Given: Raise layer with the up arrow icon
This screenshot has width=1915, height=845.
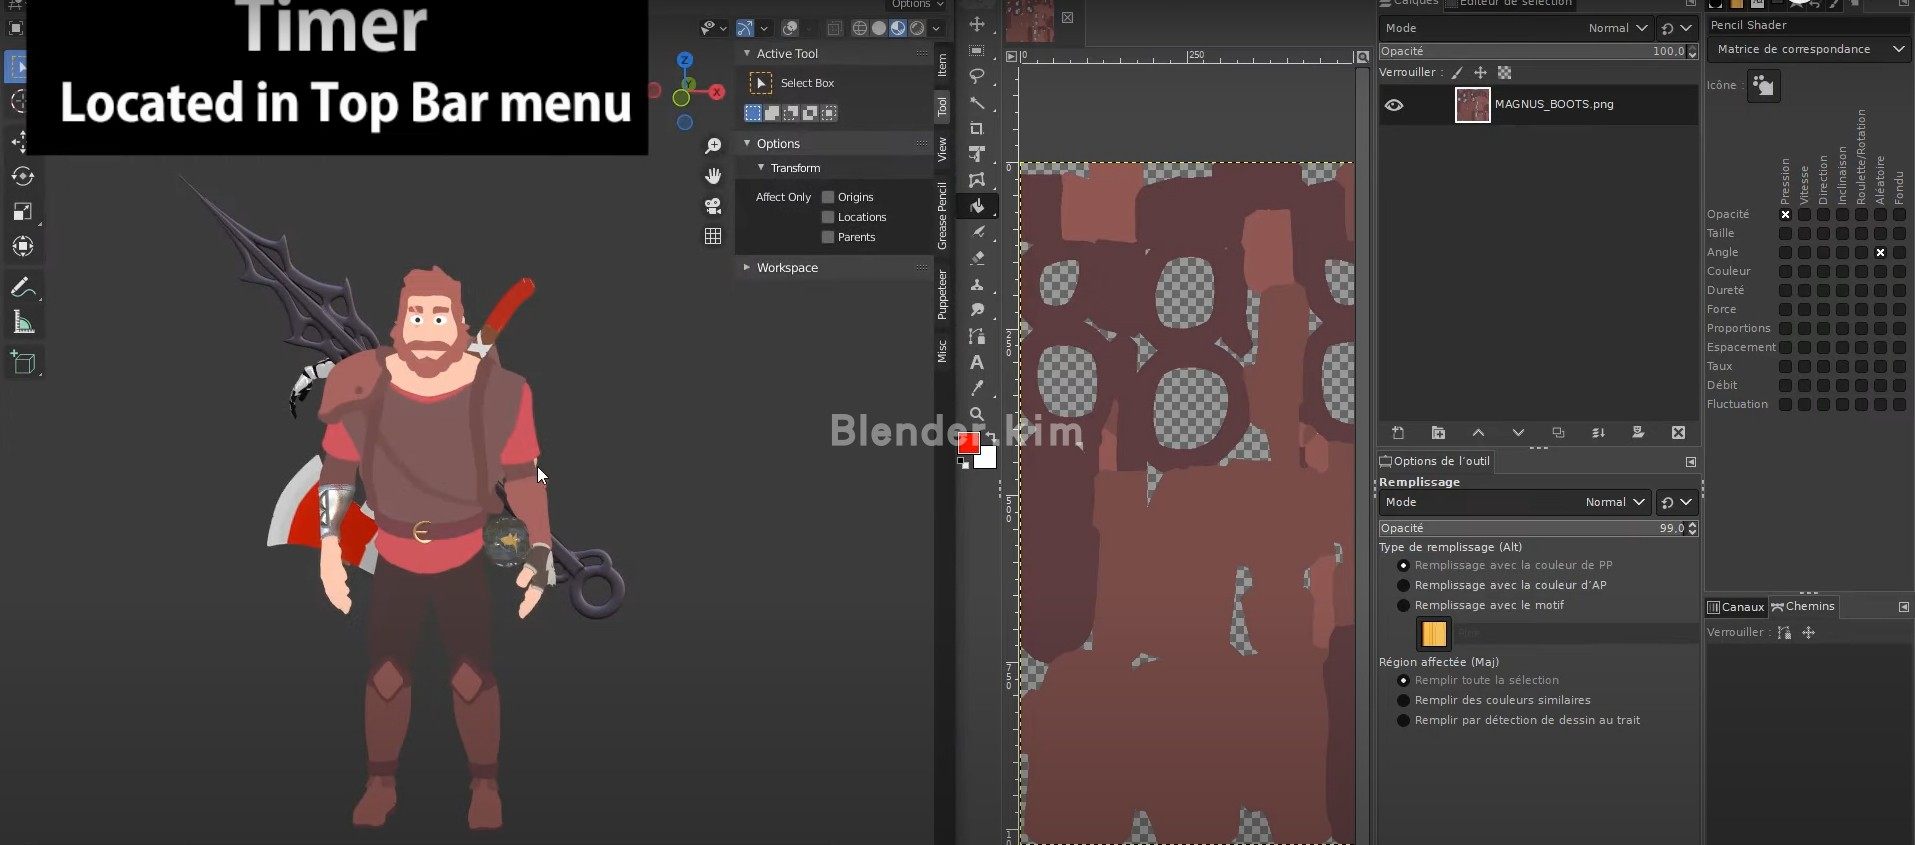Looking at the screenshot, I should 1478,433.
